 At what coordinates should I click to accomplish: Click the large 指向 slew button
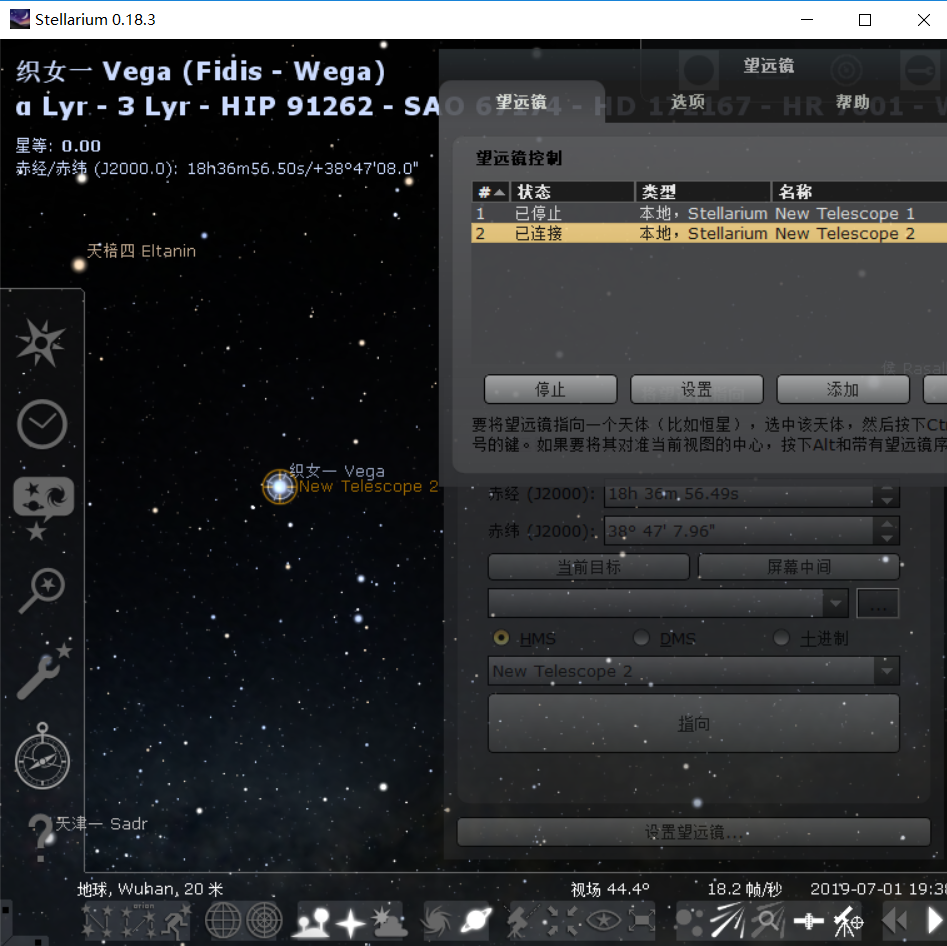coord(693,723)
